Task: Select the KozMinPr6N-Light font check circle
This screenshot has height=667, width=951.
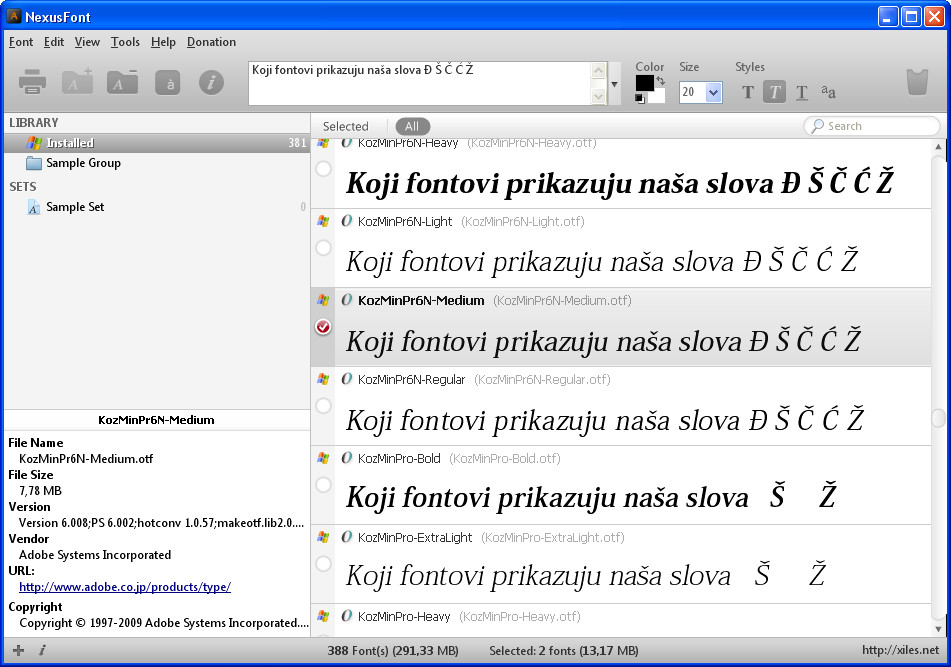Action: coord(323,248)
